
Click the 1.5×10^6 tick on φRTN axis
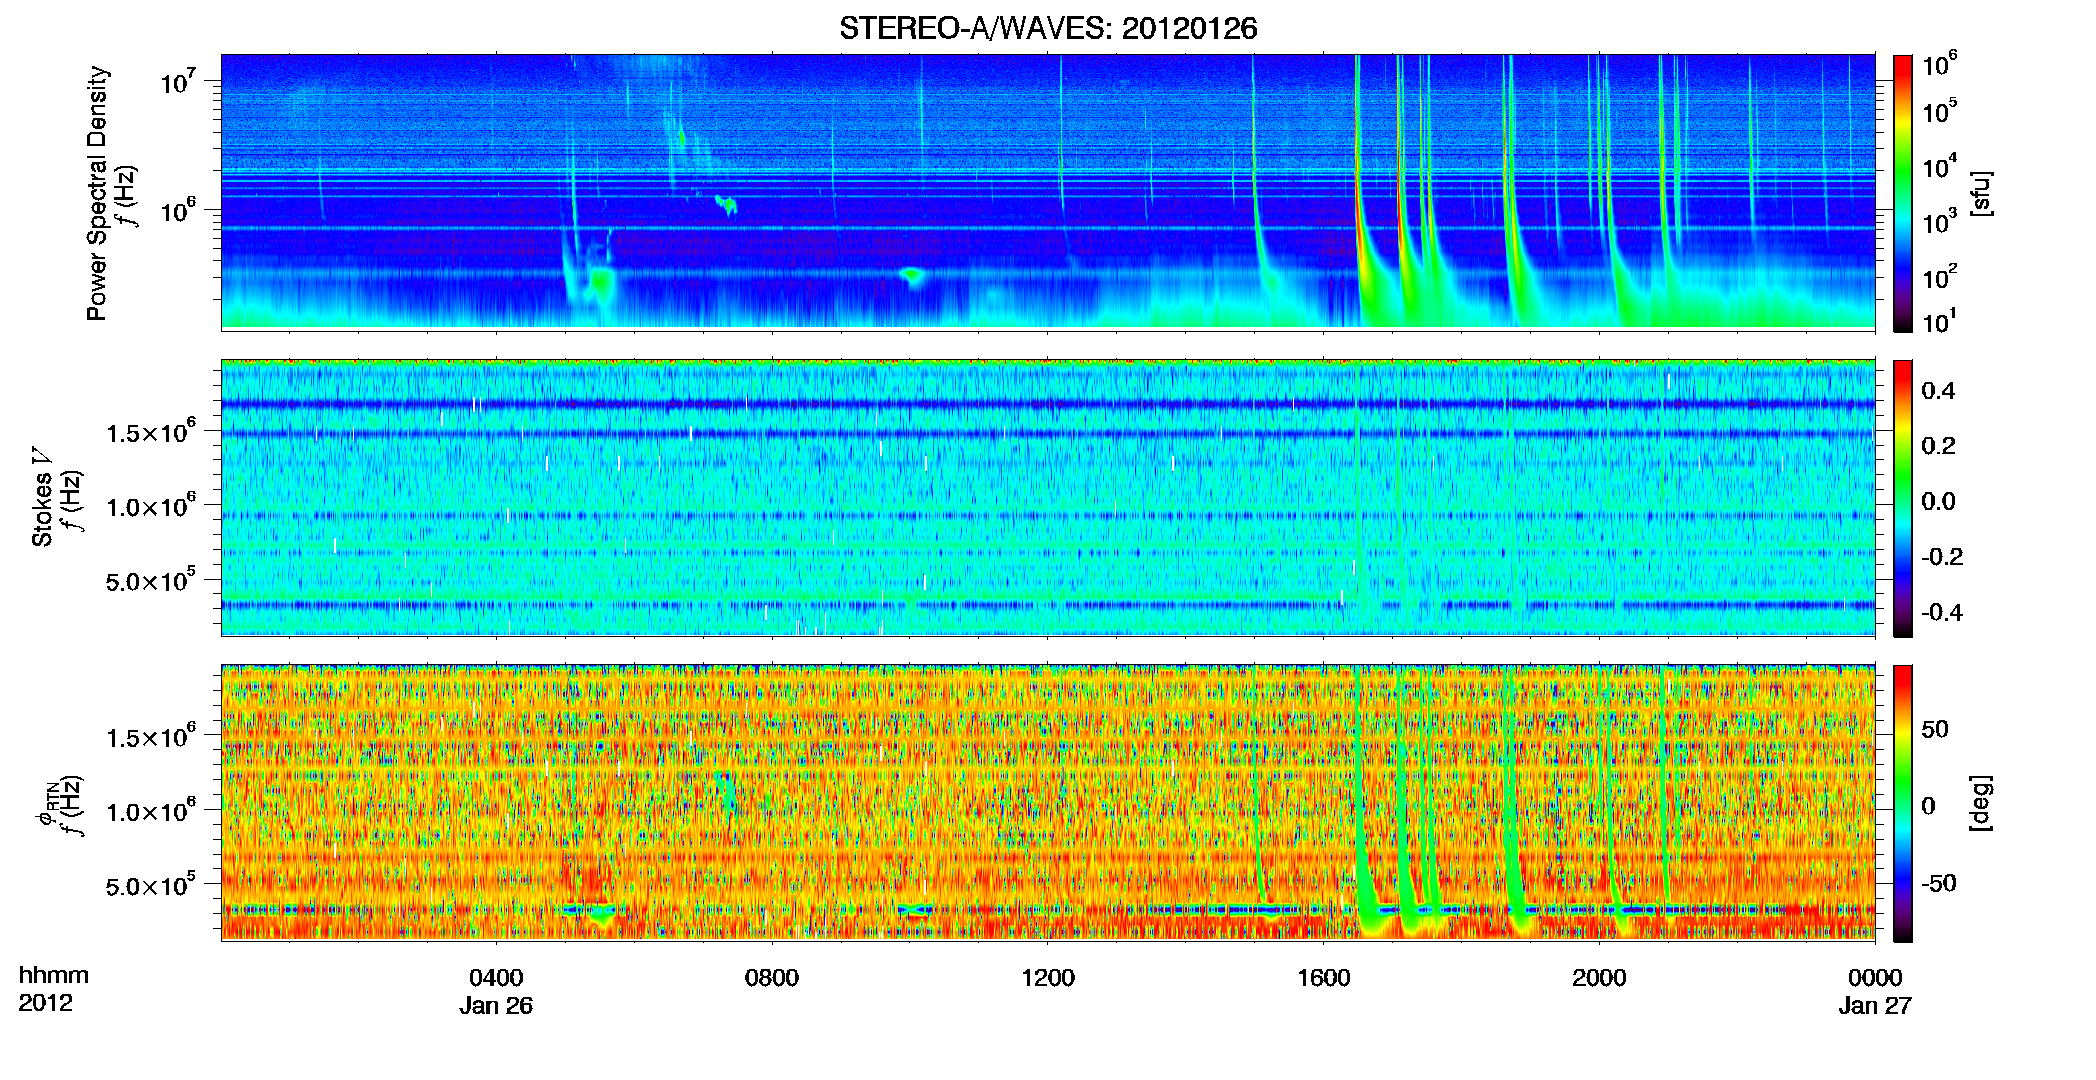click(151, 736)
